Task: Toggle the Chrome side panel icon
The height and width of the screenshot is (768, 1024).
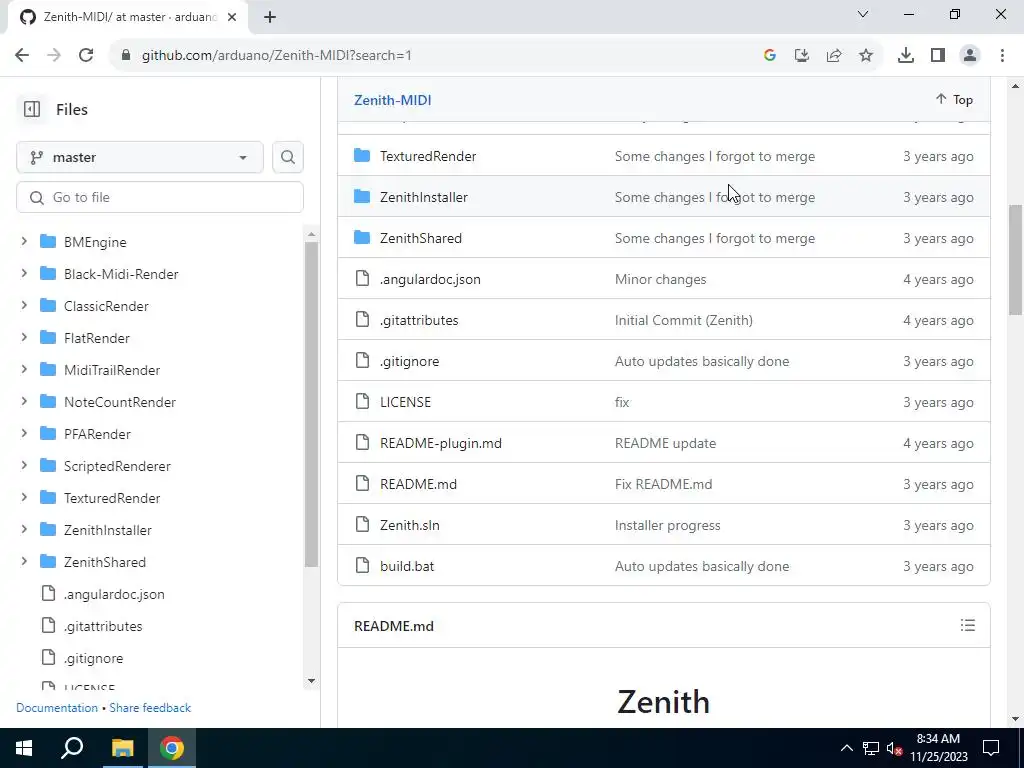Action: click(938, 56)
